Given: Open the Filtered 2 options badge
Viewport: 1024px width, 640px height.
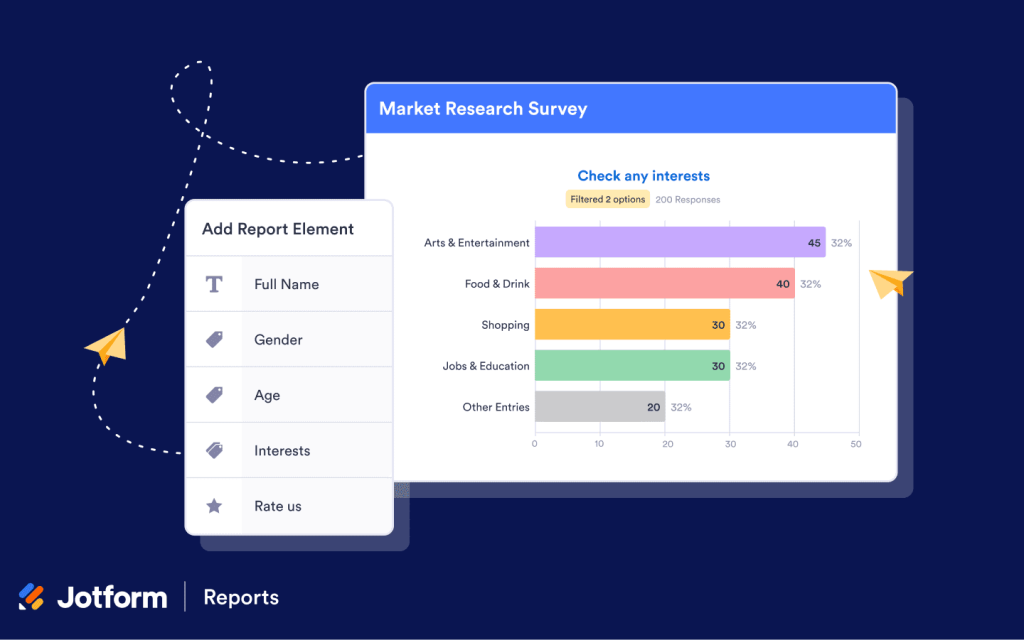Looking at the screenshot, I should [x=607, y=199].
